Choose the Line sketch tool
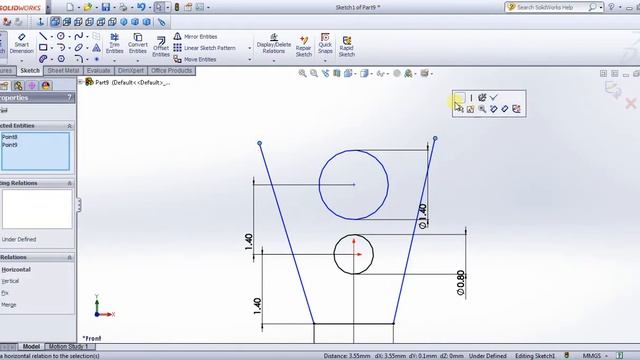 point(43,36)
